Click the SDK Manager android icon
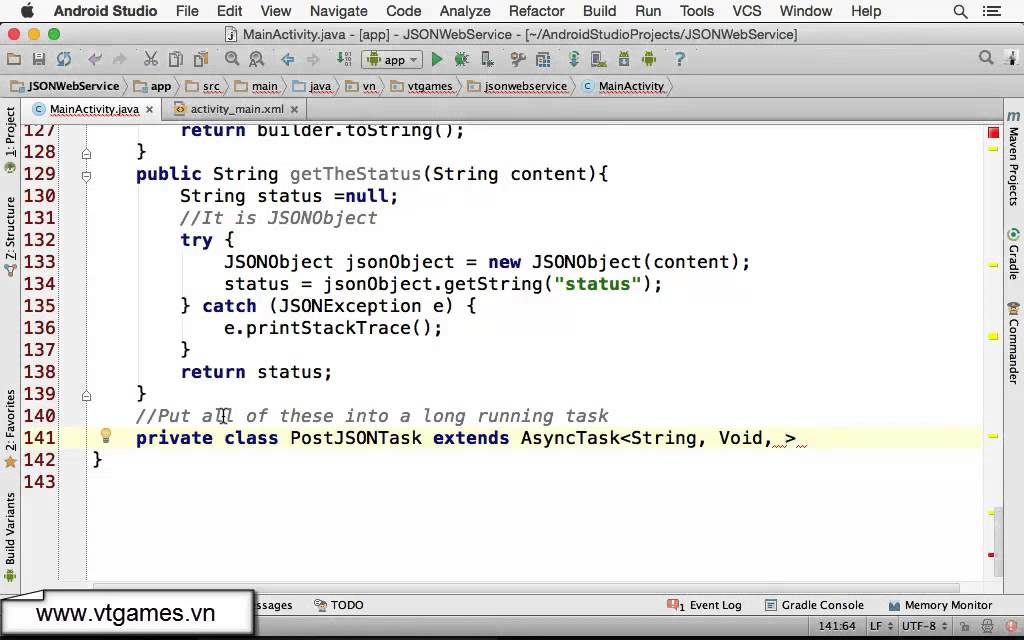The image size is (1024, 640). (624, 59)
